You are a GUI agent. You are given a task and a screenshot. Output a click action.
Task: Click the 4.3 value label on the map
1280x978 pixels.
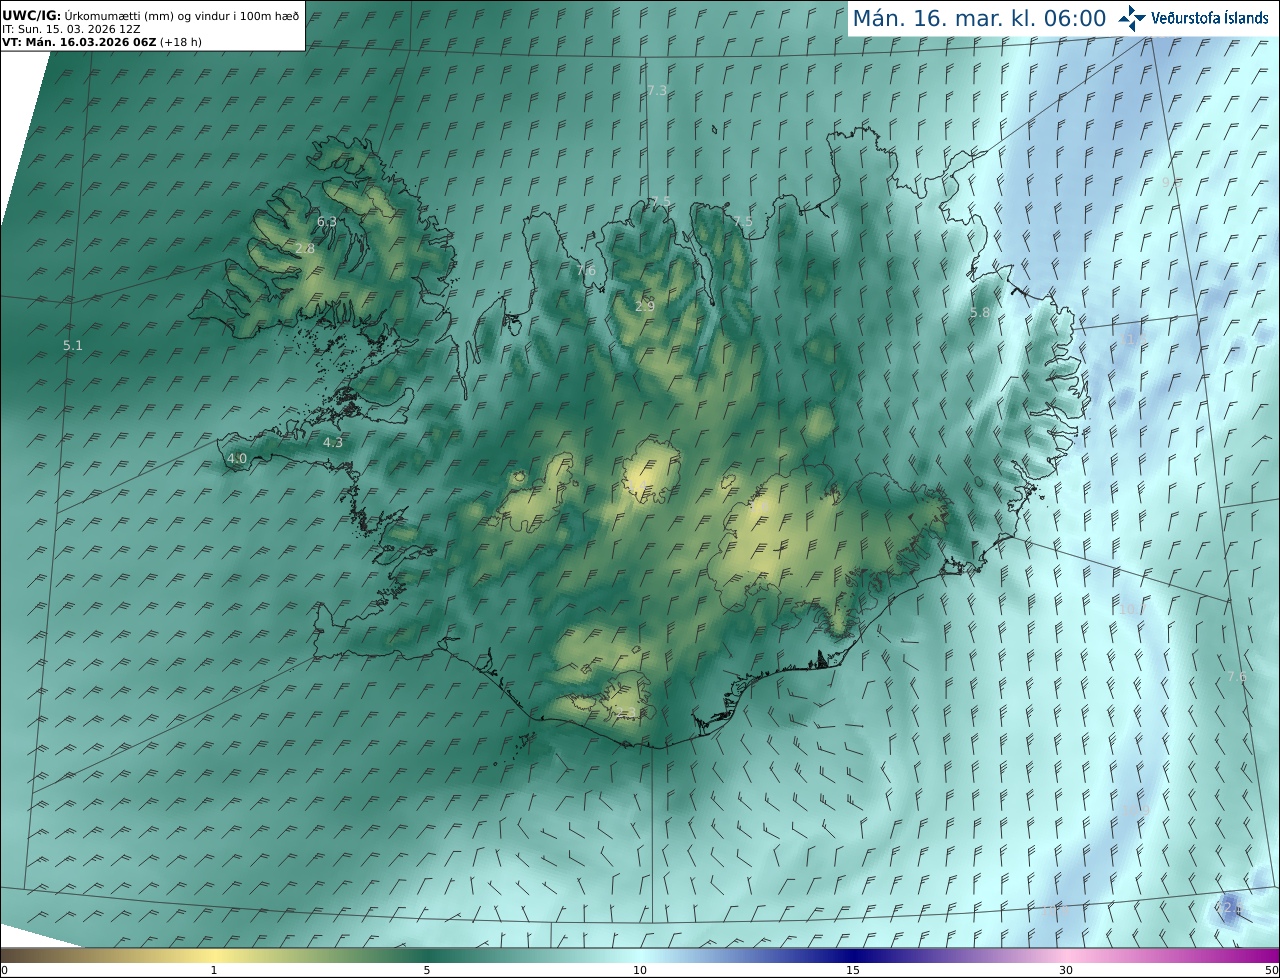pyautogui.click(x=333, y=442)
